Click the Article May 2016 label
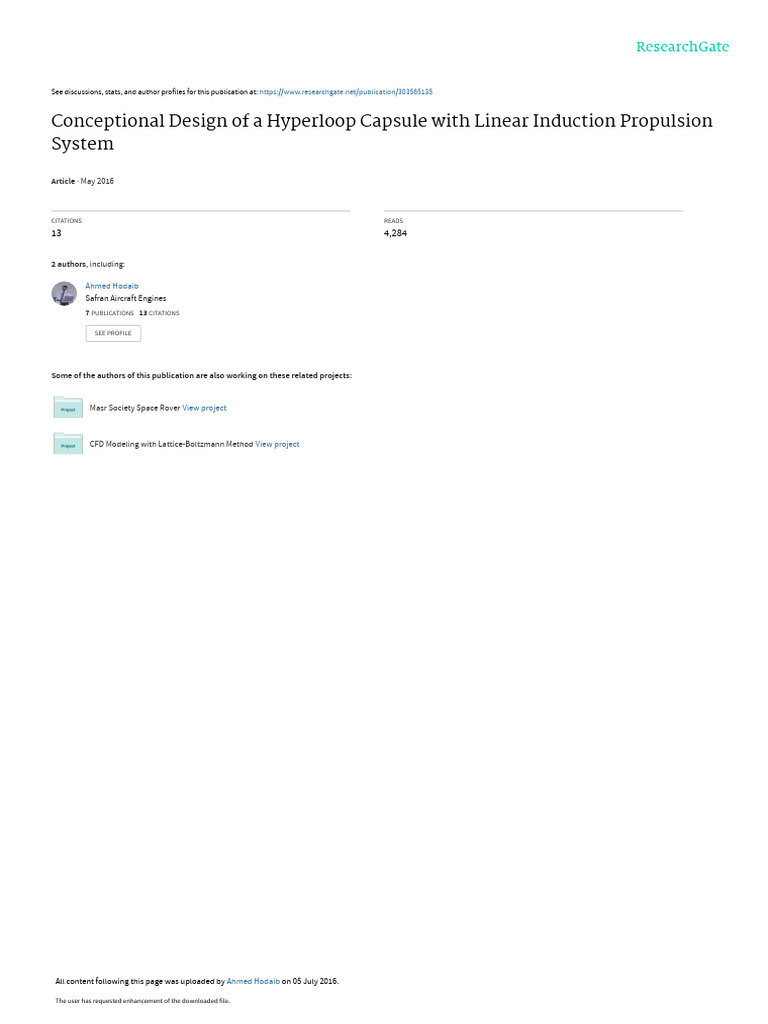 [x=82, y=182]
